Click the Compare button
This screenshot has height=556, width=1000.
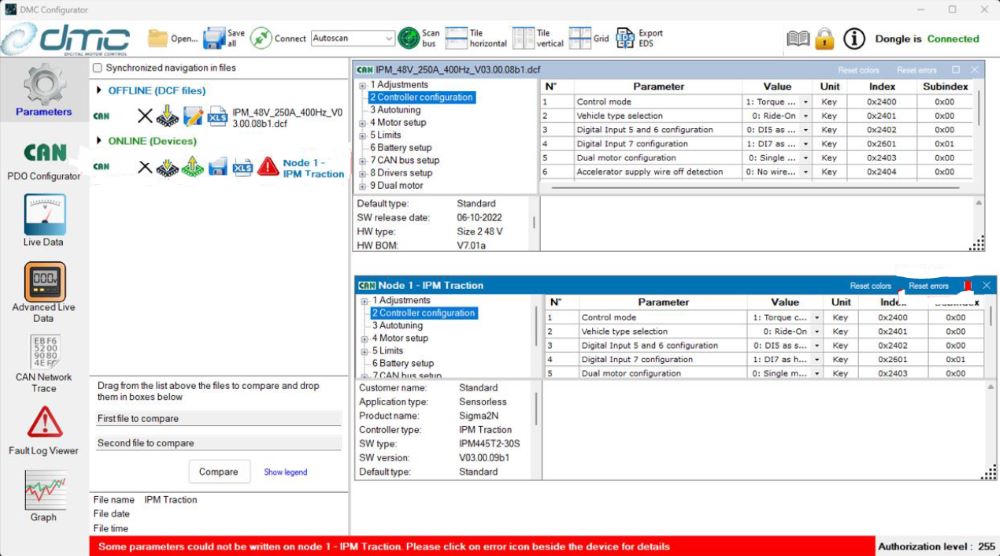click(219, 472)
